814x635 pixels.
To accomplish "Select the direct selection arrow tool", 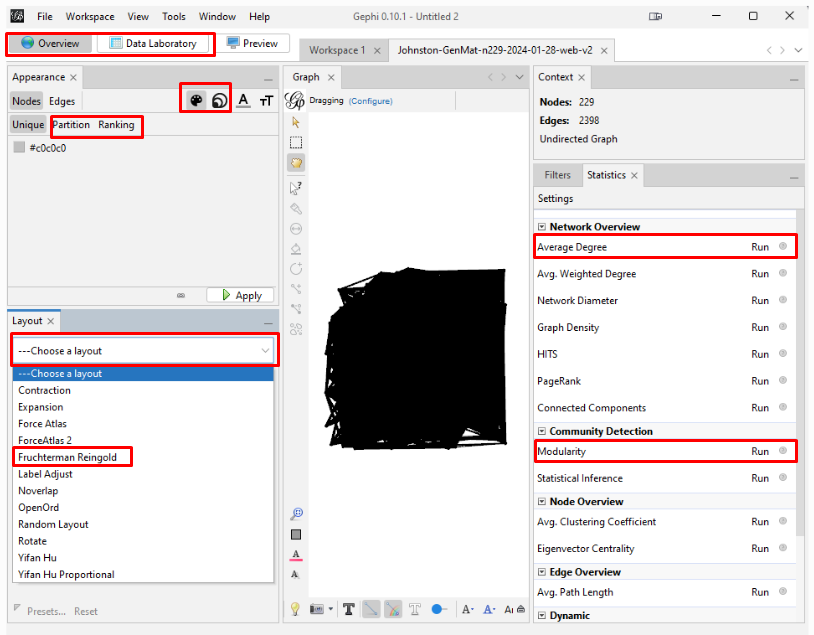I will [296, 123].
